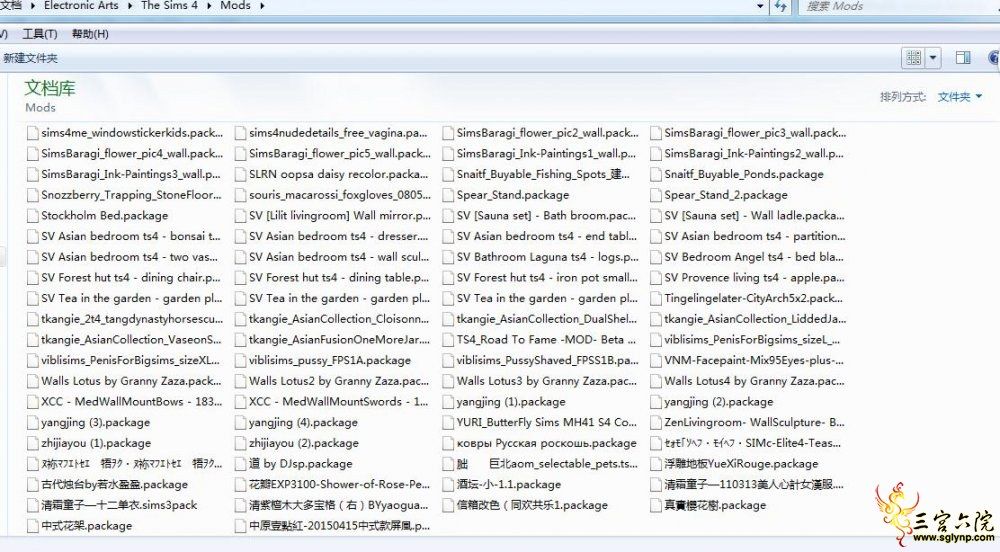The height and width of the screenshot is (552, 1000).
Task: Select file icon of Spear_Stand.package
Action: 448,195
